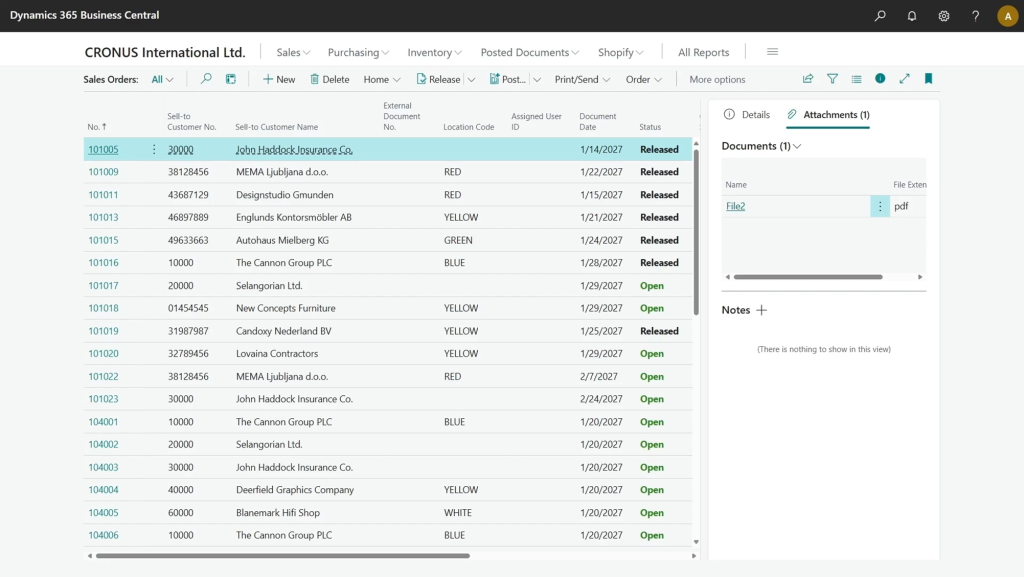
Task: Switch to the Details tab
Action: 747,114
